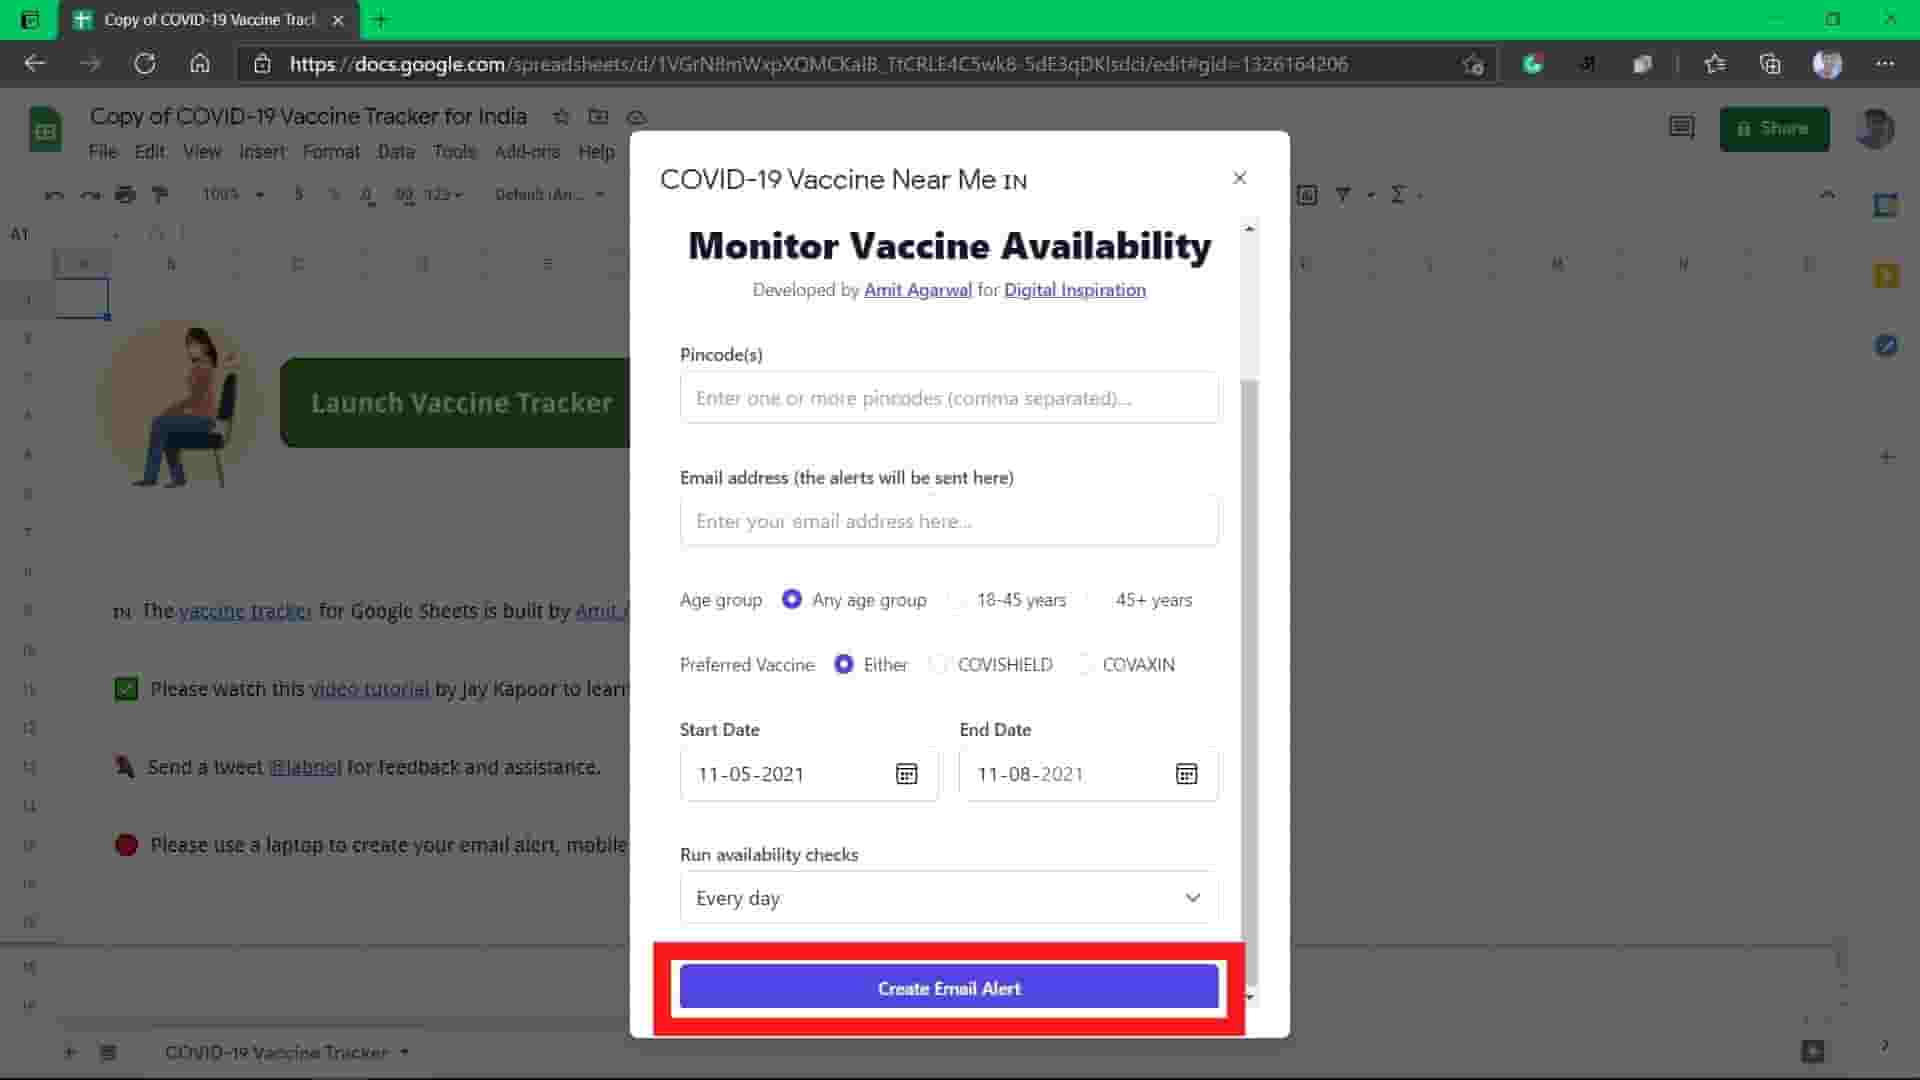Click the Move to folder icon
The image size is (1920, 1080).
click(598, 117)
